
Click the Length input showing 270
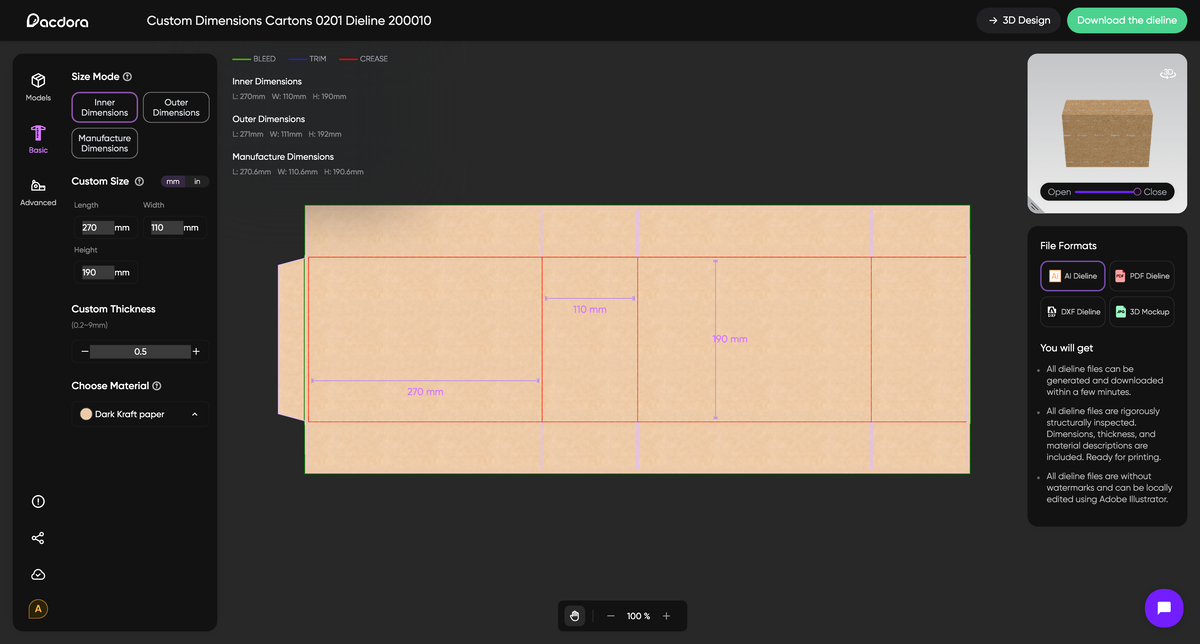point(98,227)
